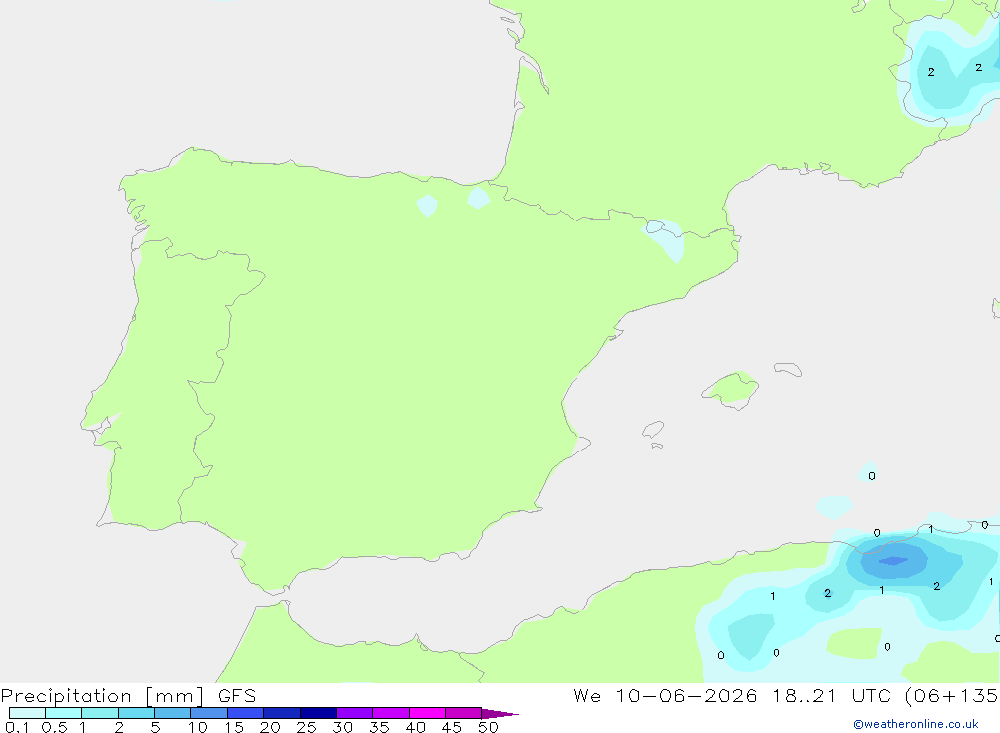Click the Menorca island outline
Image resolution: width=1000 pixels, height=733 pixels.
click(x=788, y=369)
